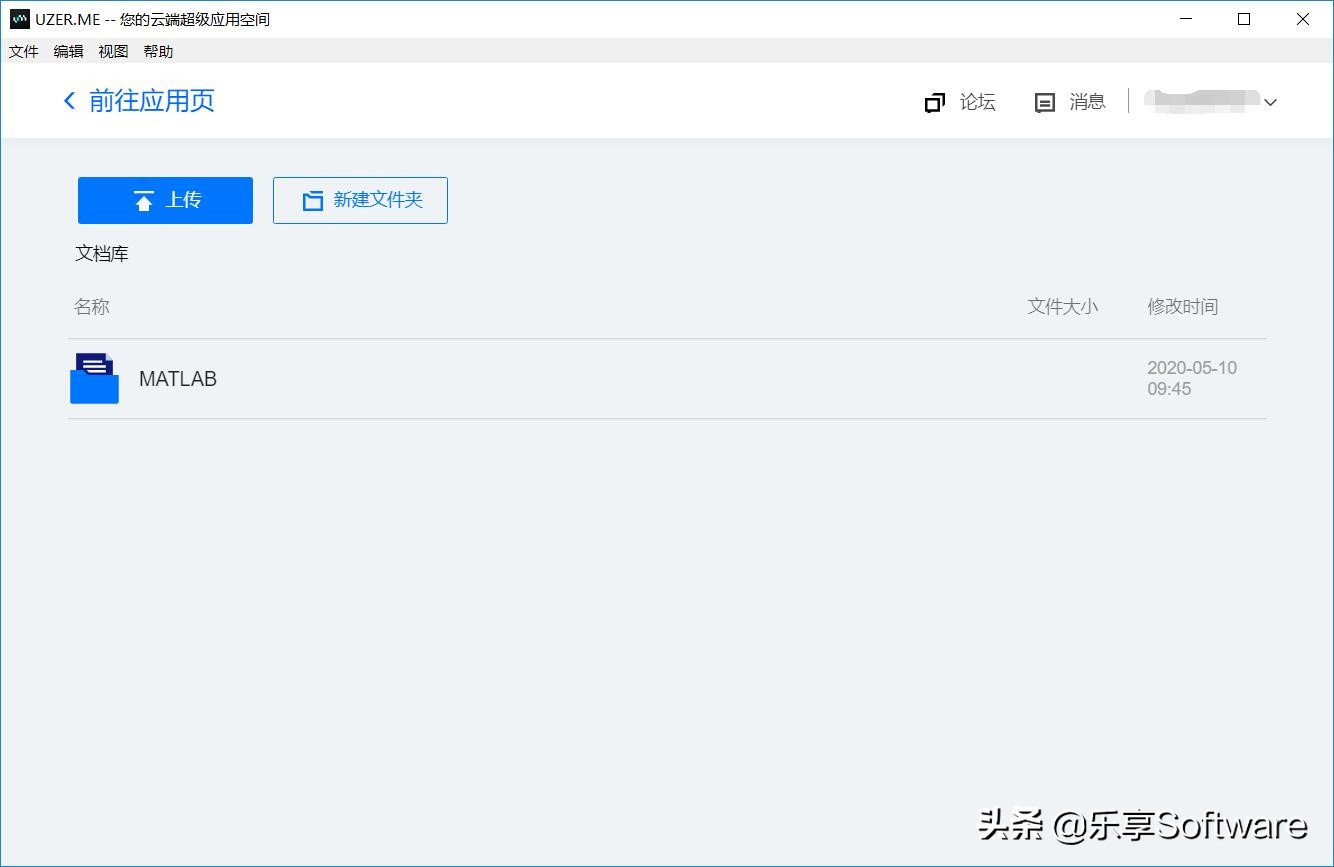Click the back arrow before 前往应用页
The width and height of the screenshot is (1334, 867).
tap(67, 101)
